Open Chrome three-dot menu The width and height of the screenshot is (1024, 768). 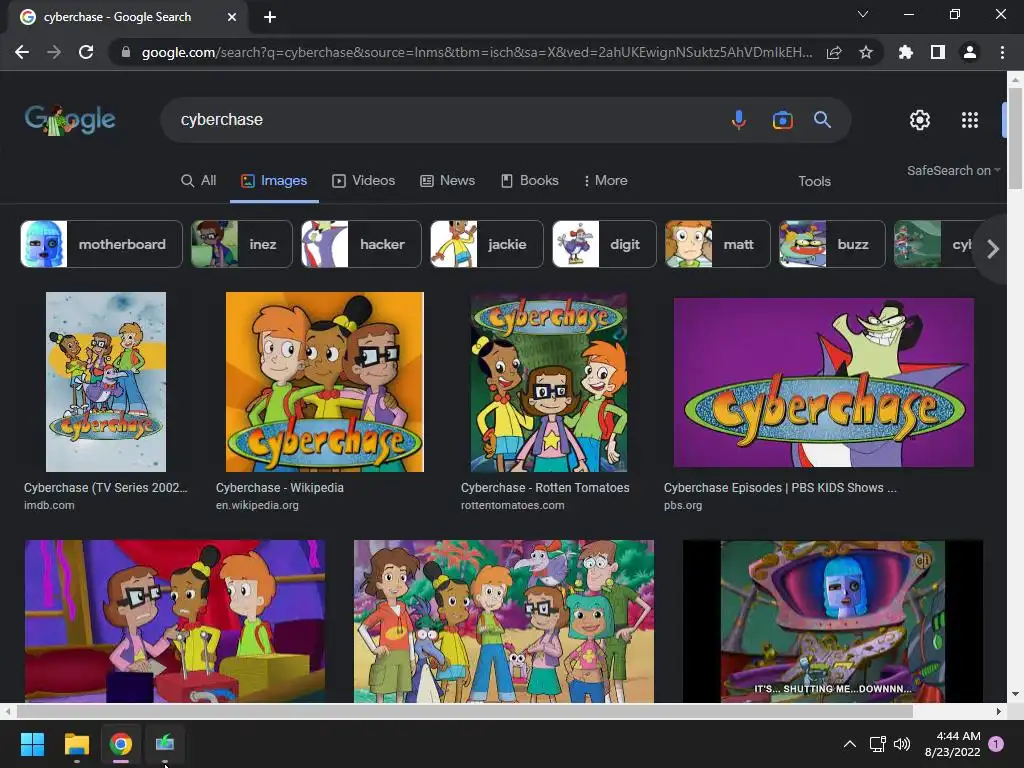click(1002, 52)
